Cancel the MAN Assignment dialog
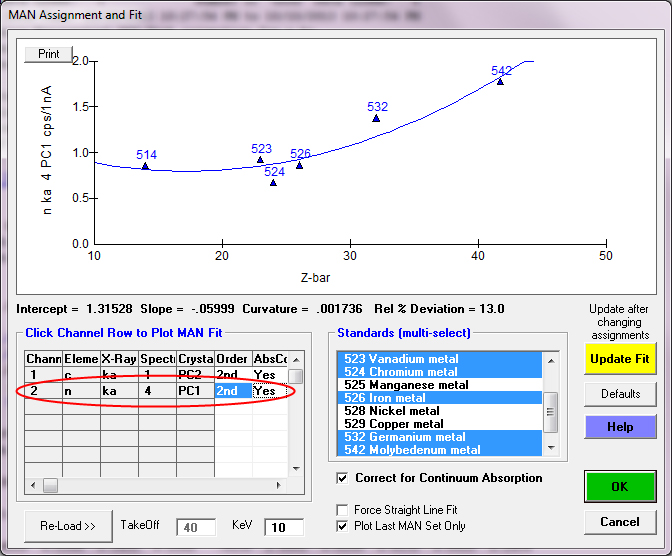672x556 pixels. pos(620,522)
